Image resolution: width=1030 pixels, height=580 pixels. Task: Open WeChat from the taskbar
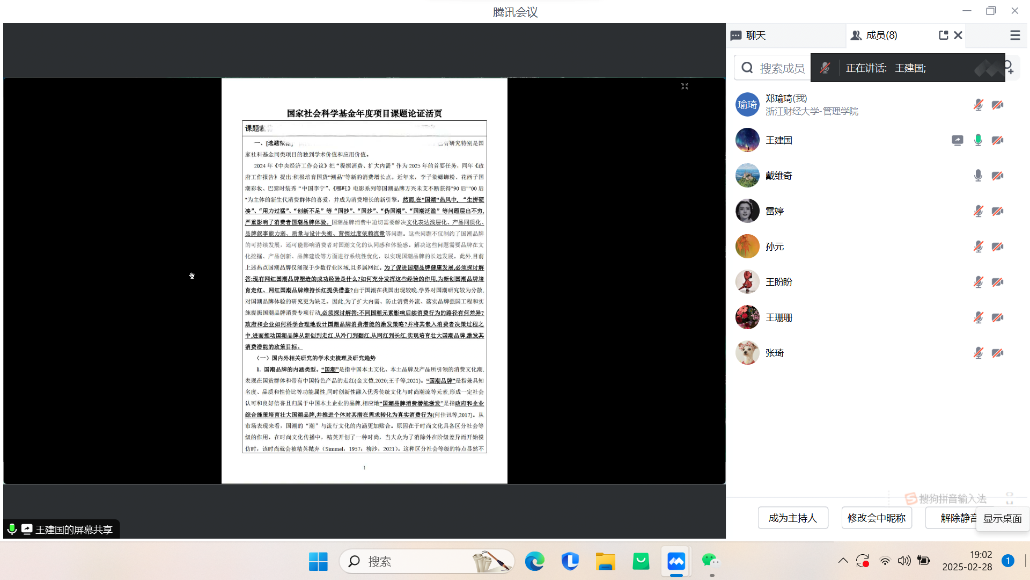click(x=710, y=561)
